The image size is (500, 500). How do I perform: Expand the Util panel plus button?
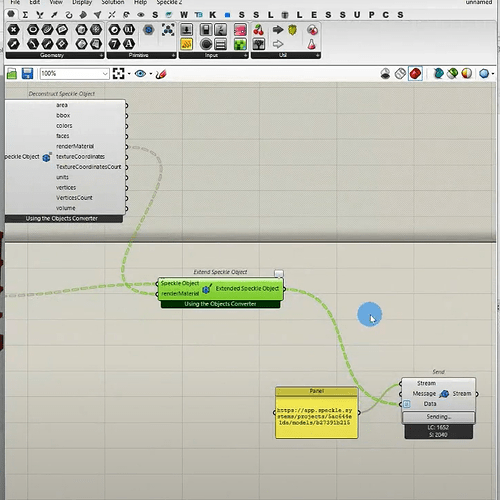pos(318,55)
